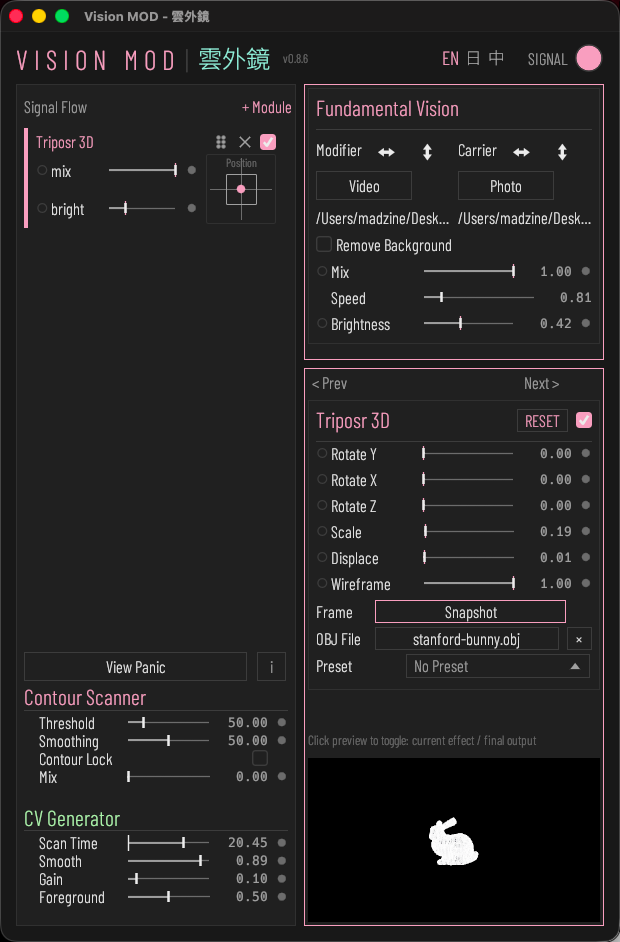The image size is (620, 942).
Task: Click the Scale slider in Triposr 3D
Action: point(469,531)
